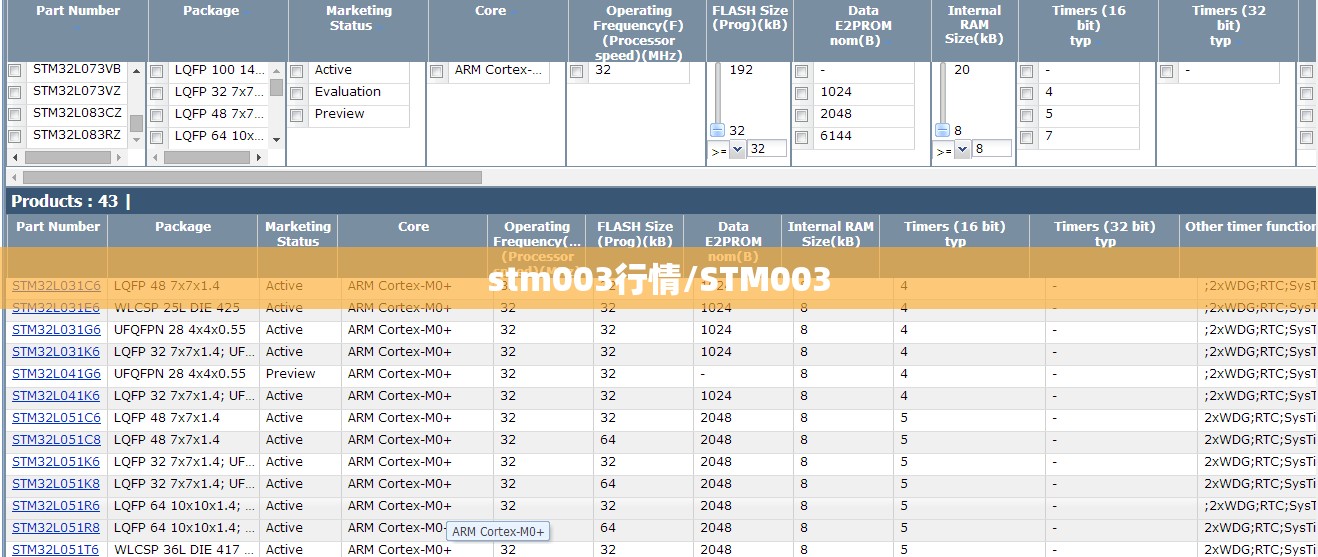Tick the STM32L073VB part number checkbox
The image size is (1318, 557).
(x=15, y=71)
